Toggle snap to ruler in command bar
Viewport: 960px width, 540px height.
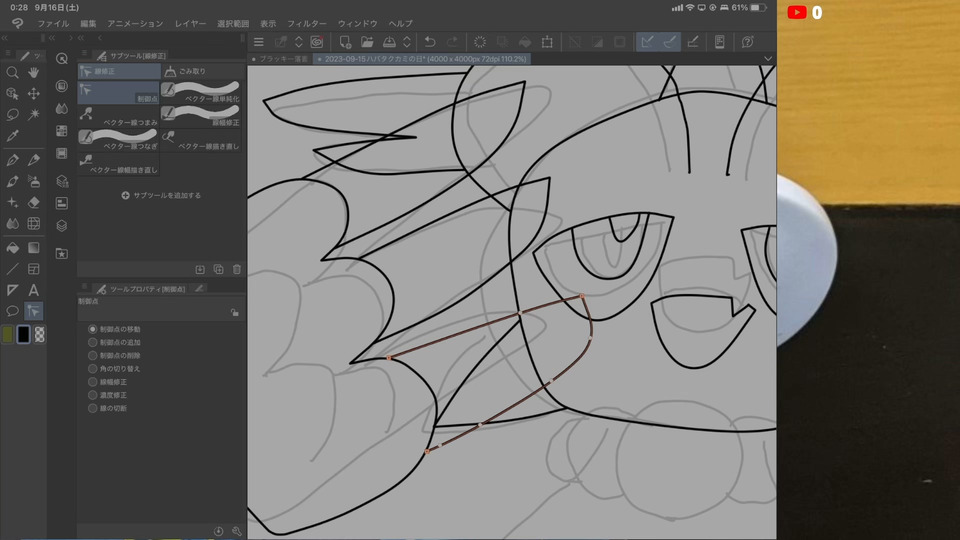pos(647,42)
